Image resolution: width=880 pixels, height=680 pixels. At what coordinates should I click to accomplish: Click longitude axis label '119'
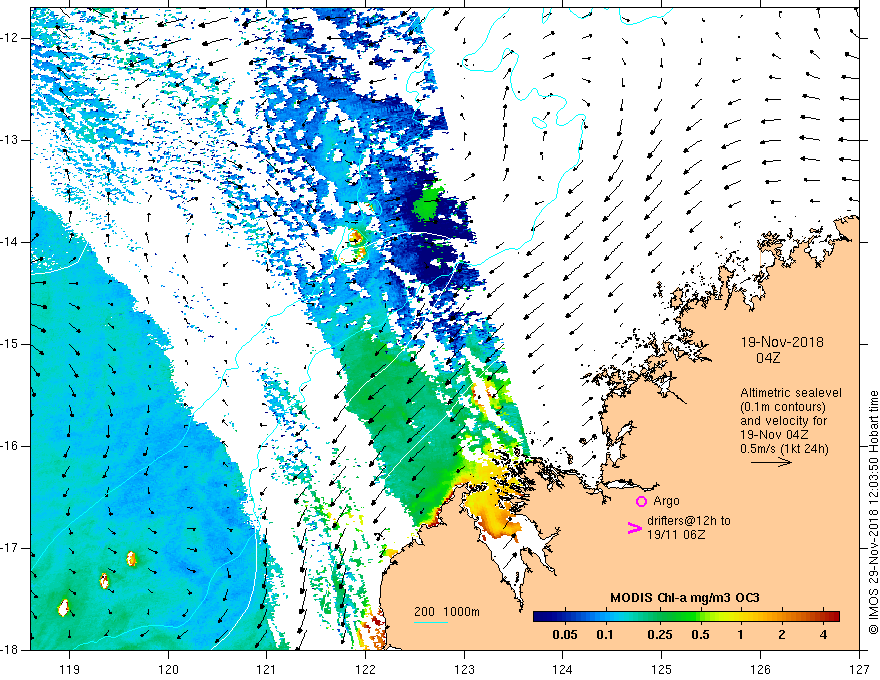tap(69, 669)
